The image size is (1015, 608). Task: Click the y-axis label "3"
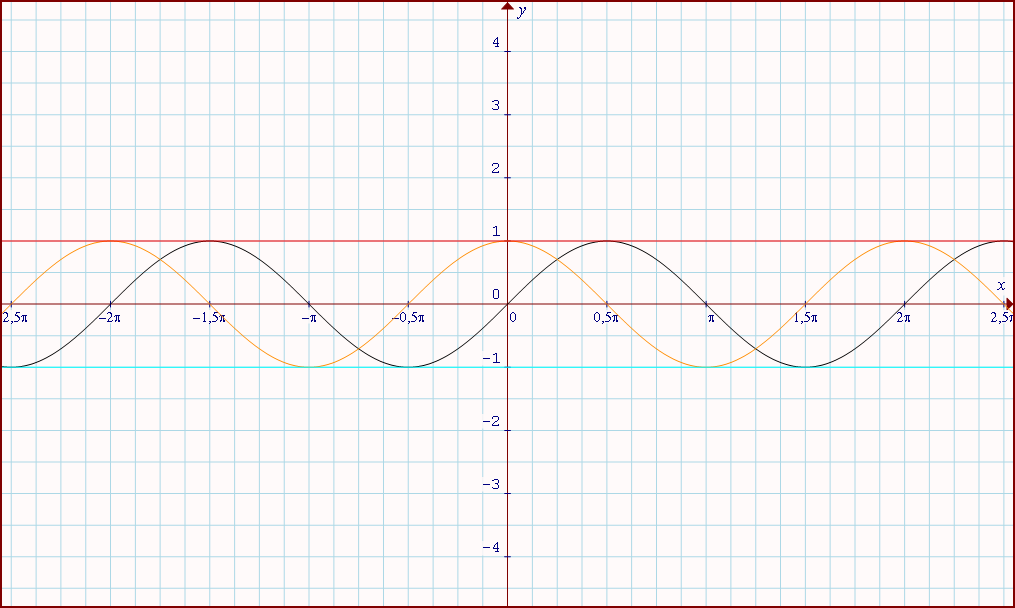[x=494, y=105]
